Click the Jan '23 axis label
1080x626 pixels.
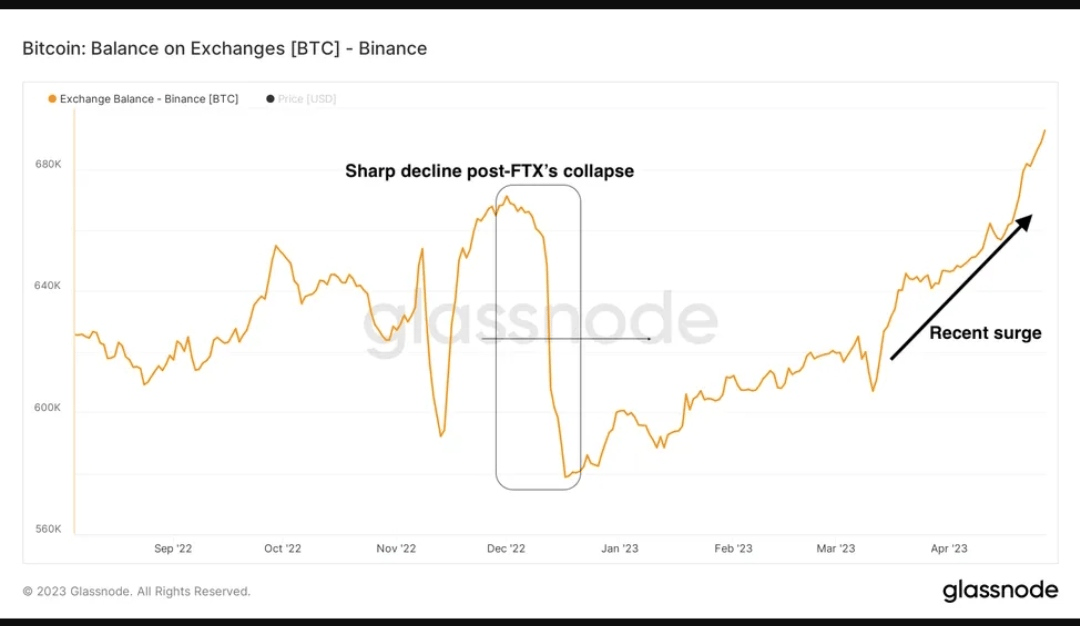tap(619, 549)
